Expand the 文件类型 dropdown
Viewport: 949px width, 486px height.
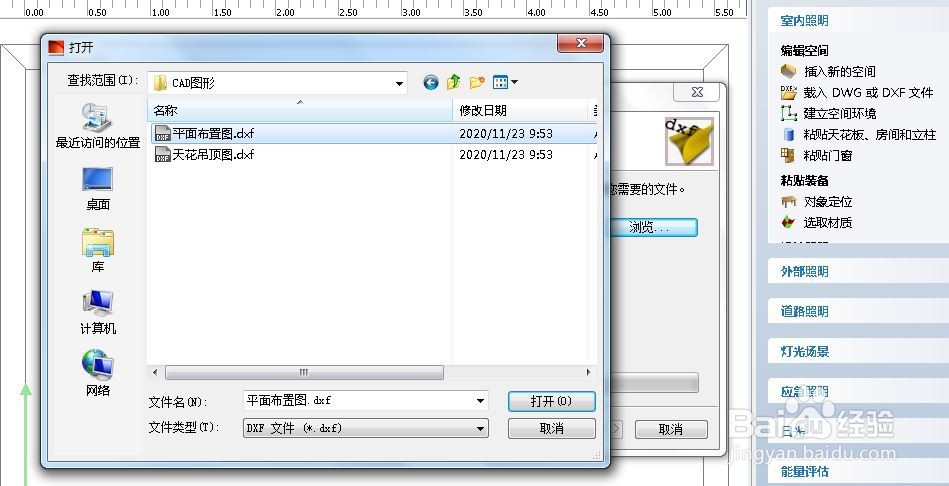tap(481, 428)
